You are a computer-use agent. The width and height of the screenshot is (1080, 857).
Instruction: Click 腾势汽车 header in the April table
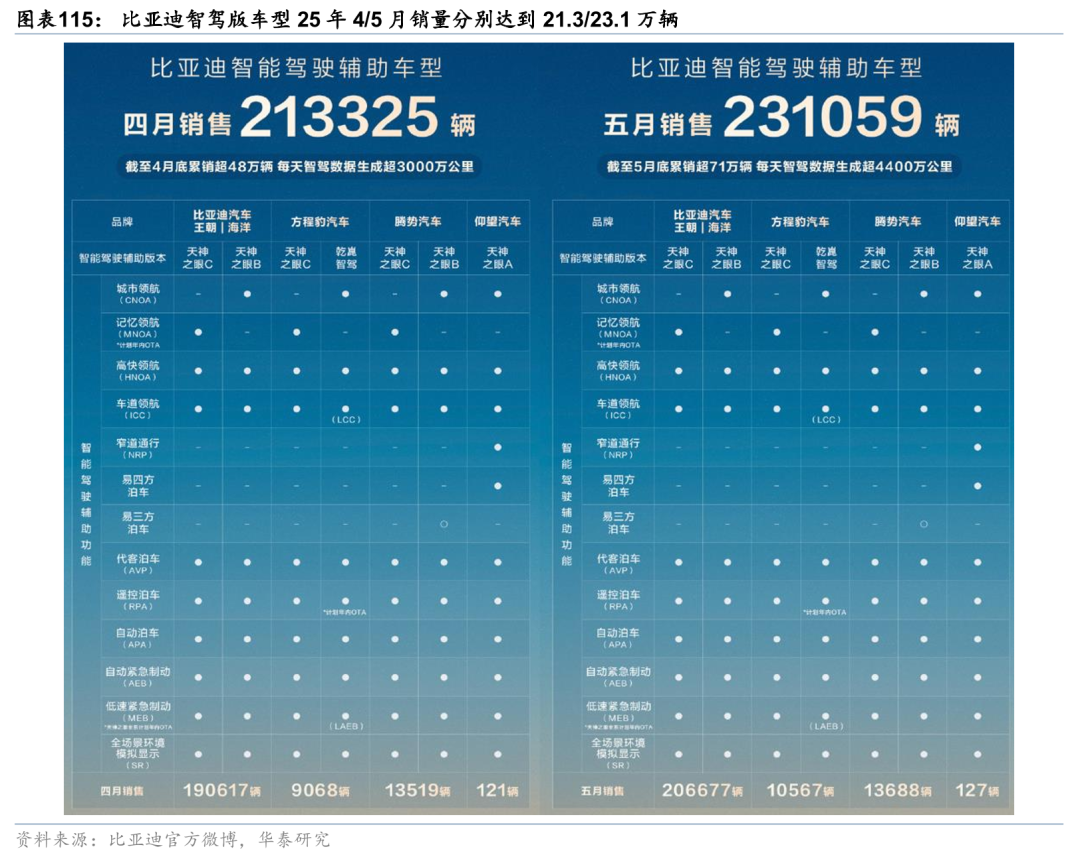pyautogui.click(x=417, y=221)
